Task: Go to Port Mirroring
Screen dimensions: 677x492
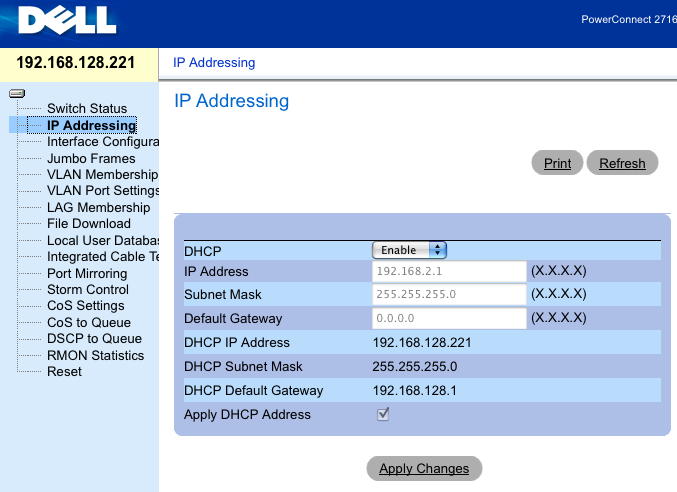Action: point(87,274)
